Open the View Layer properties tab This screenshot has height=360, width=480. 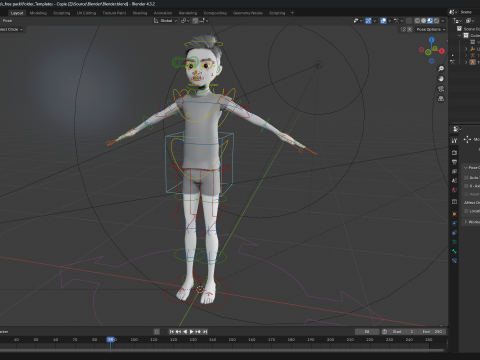point(454,171)
